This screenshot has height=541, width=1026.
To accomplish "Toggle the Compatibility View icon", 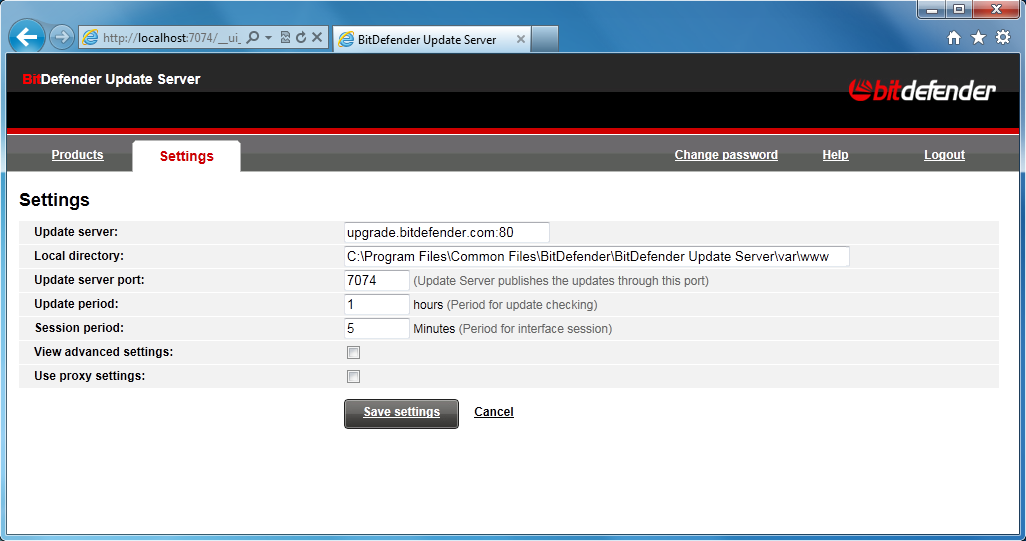I will click(x=285, y=37).
